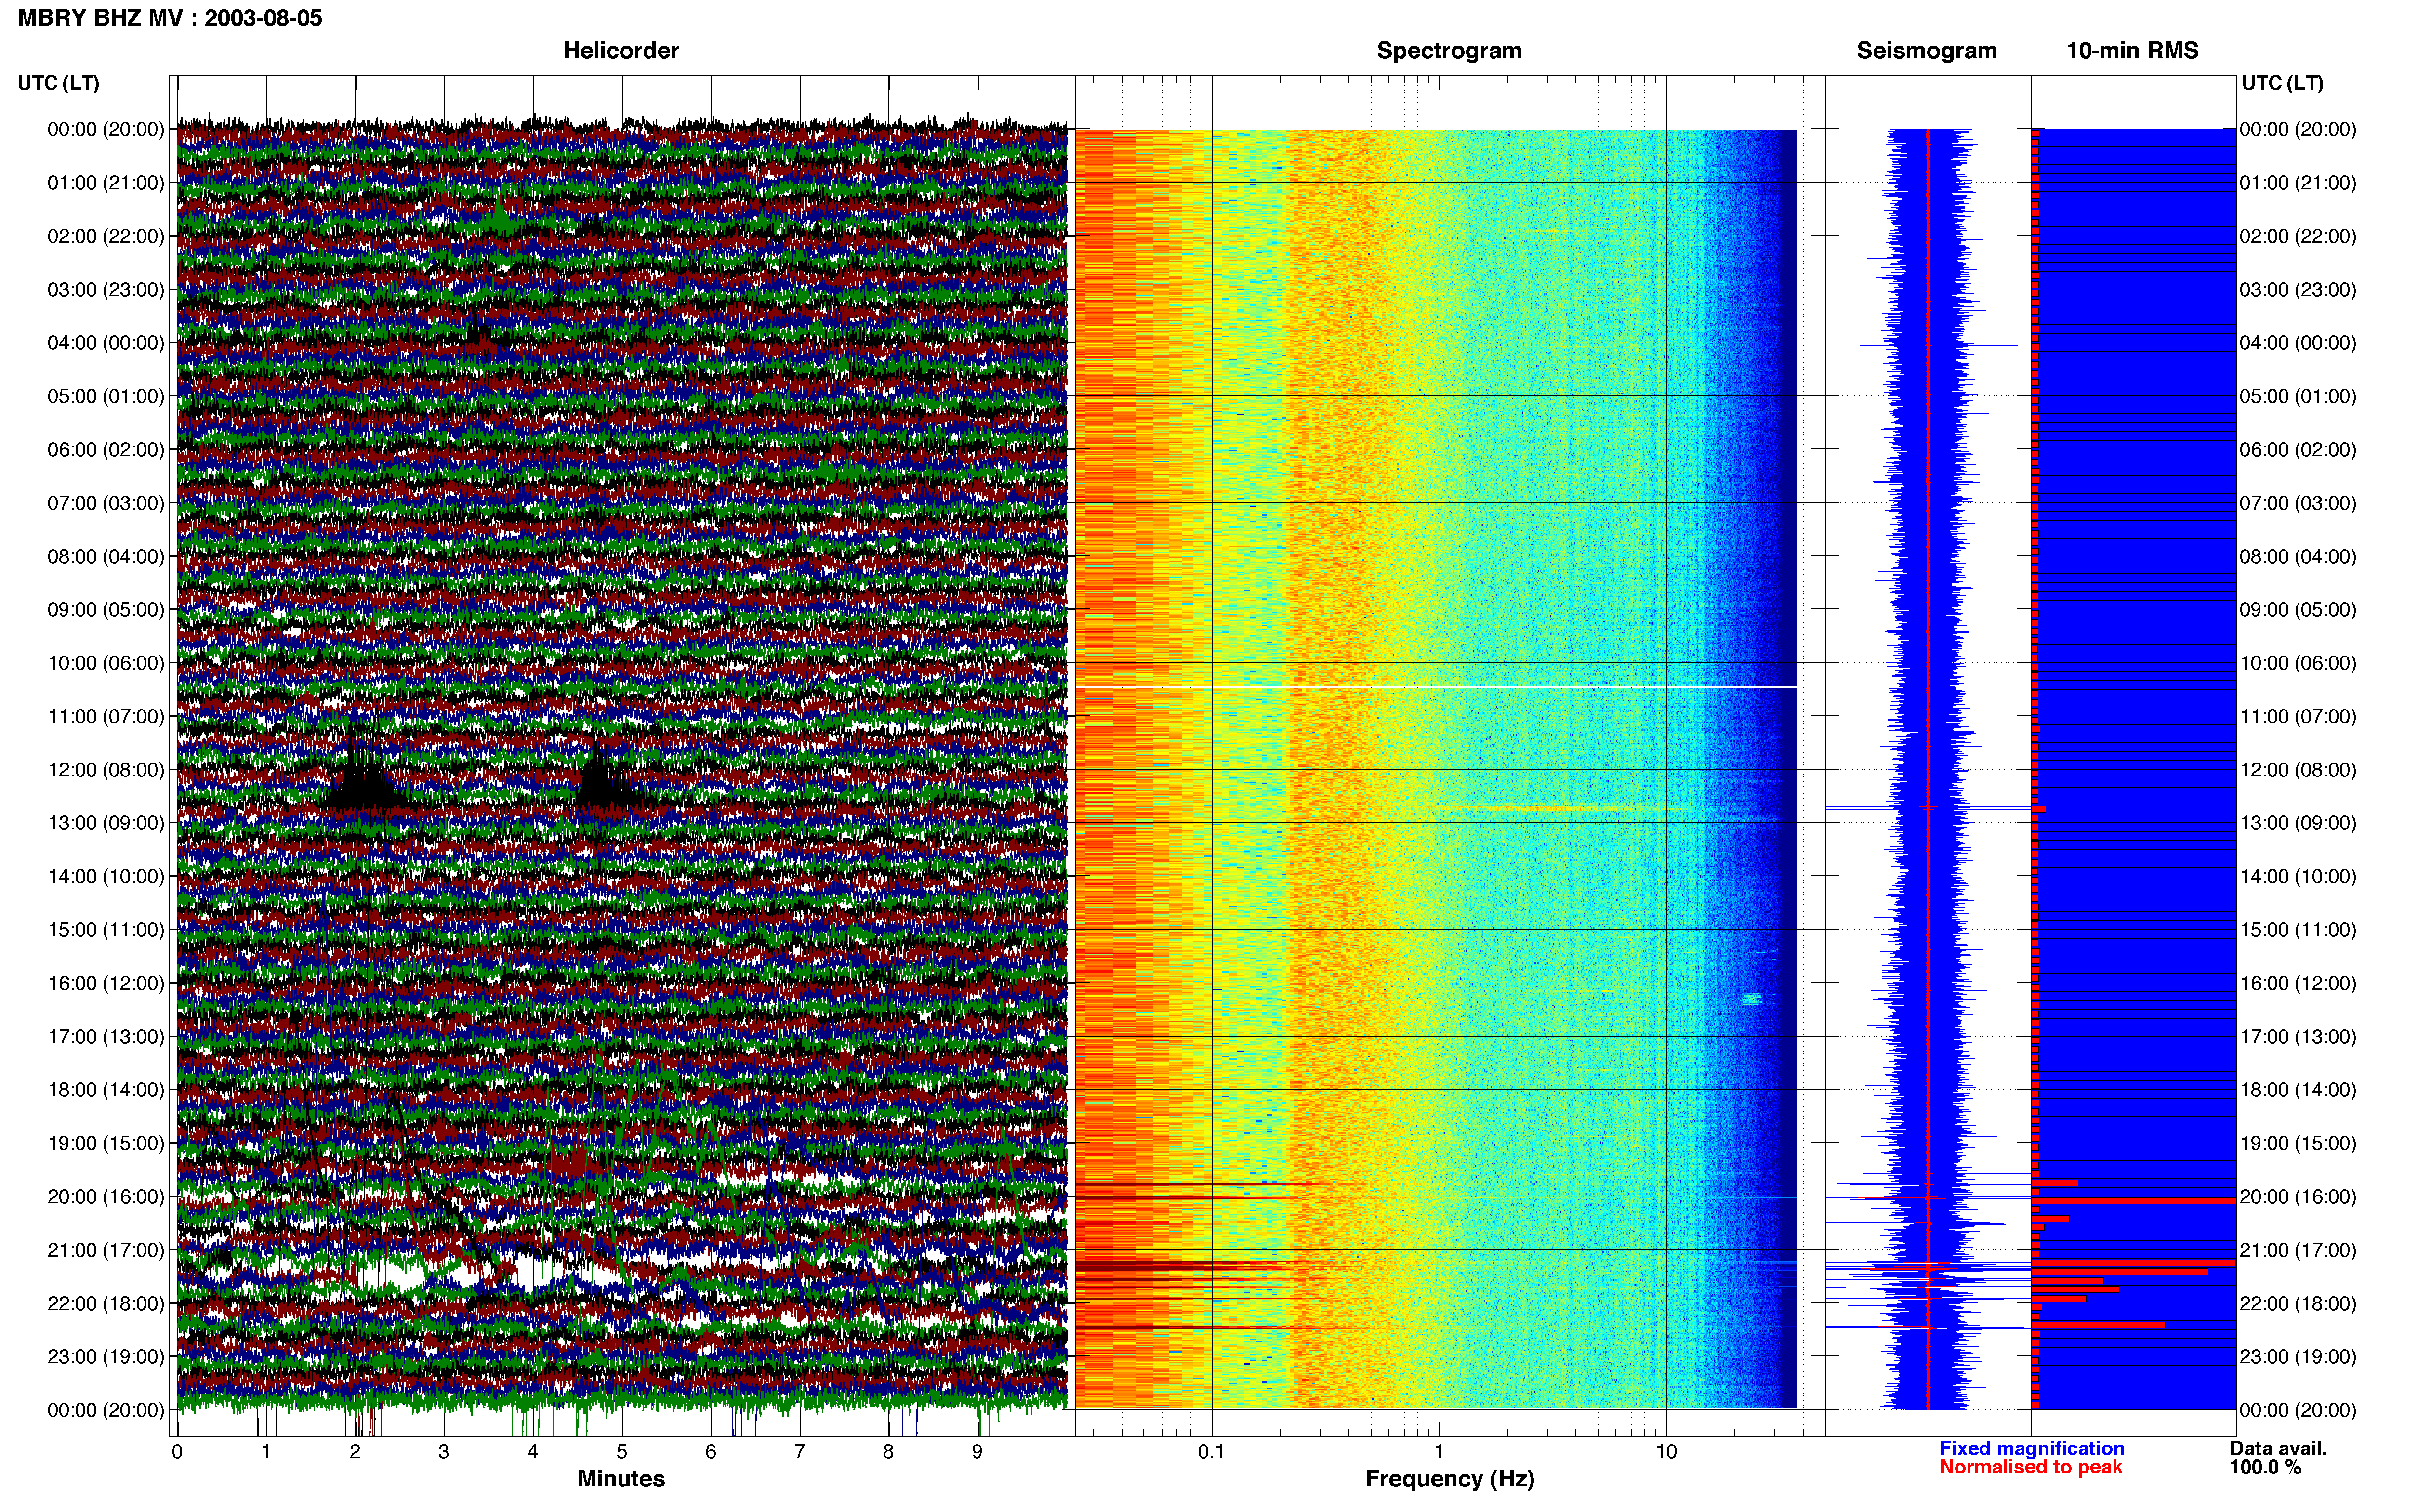Screen dimensions: 2418x1512
Task: Click the white data-gap line in spectrogram
Action: pos(1436,687)
